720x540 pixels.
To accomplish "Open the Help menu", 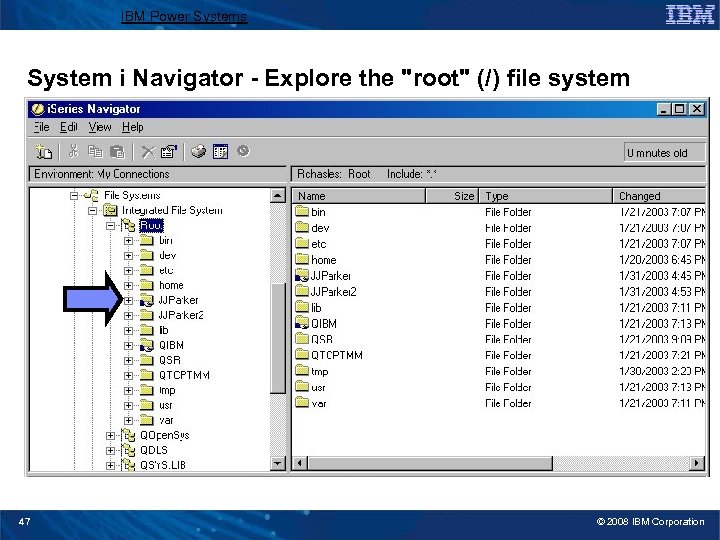I will 133,127.
